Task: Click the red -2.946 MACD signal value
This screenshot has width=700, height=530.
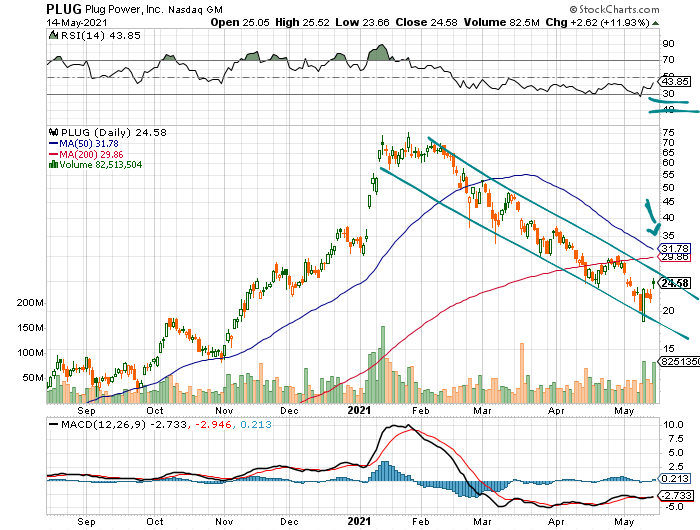Action: (214, 425)
